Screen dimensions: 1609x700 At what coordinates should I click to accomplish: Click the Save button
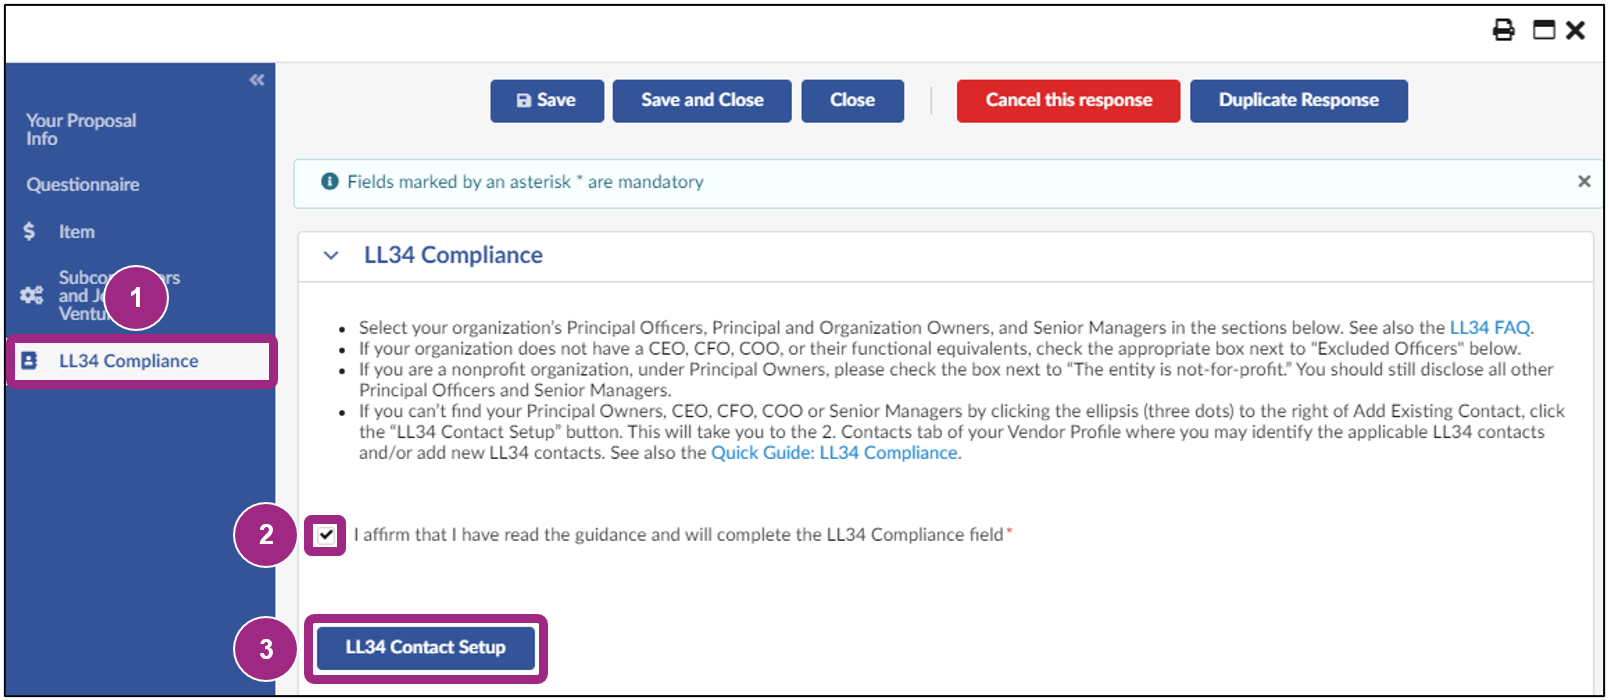[x=547, y=101]
